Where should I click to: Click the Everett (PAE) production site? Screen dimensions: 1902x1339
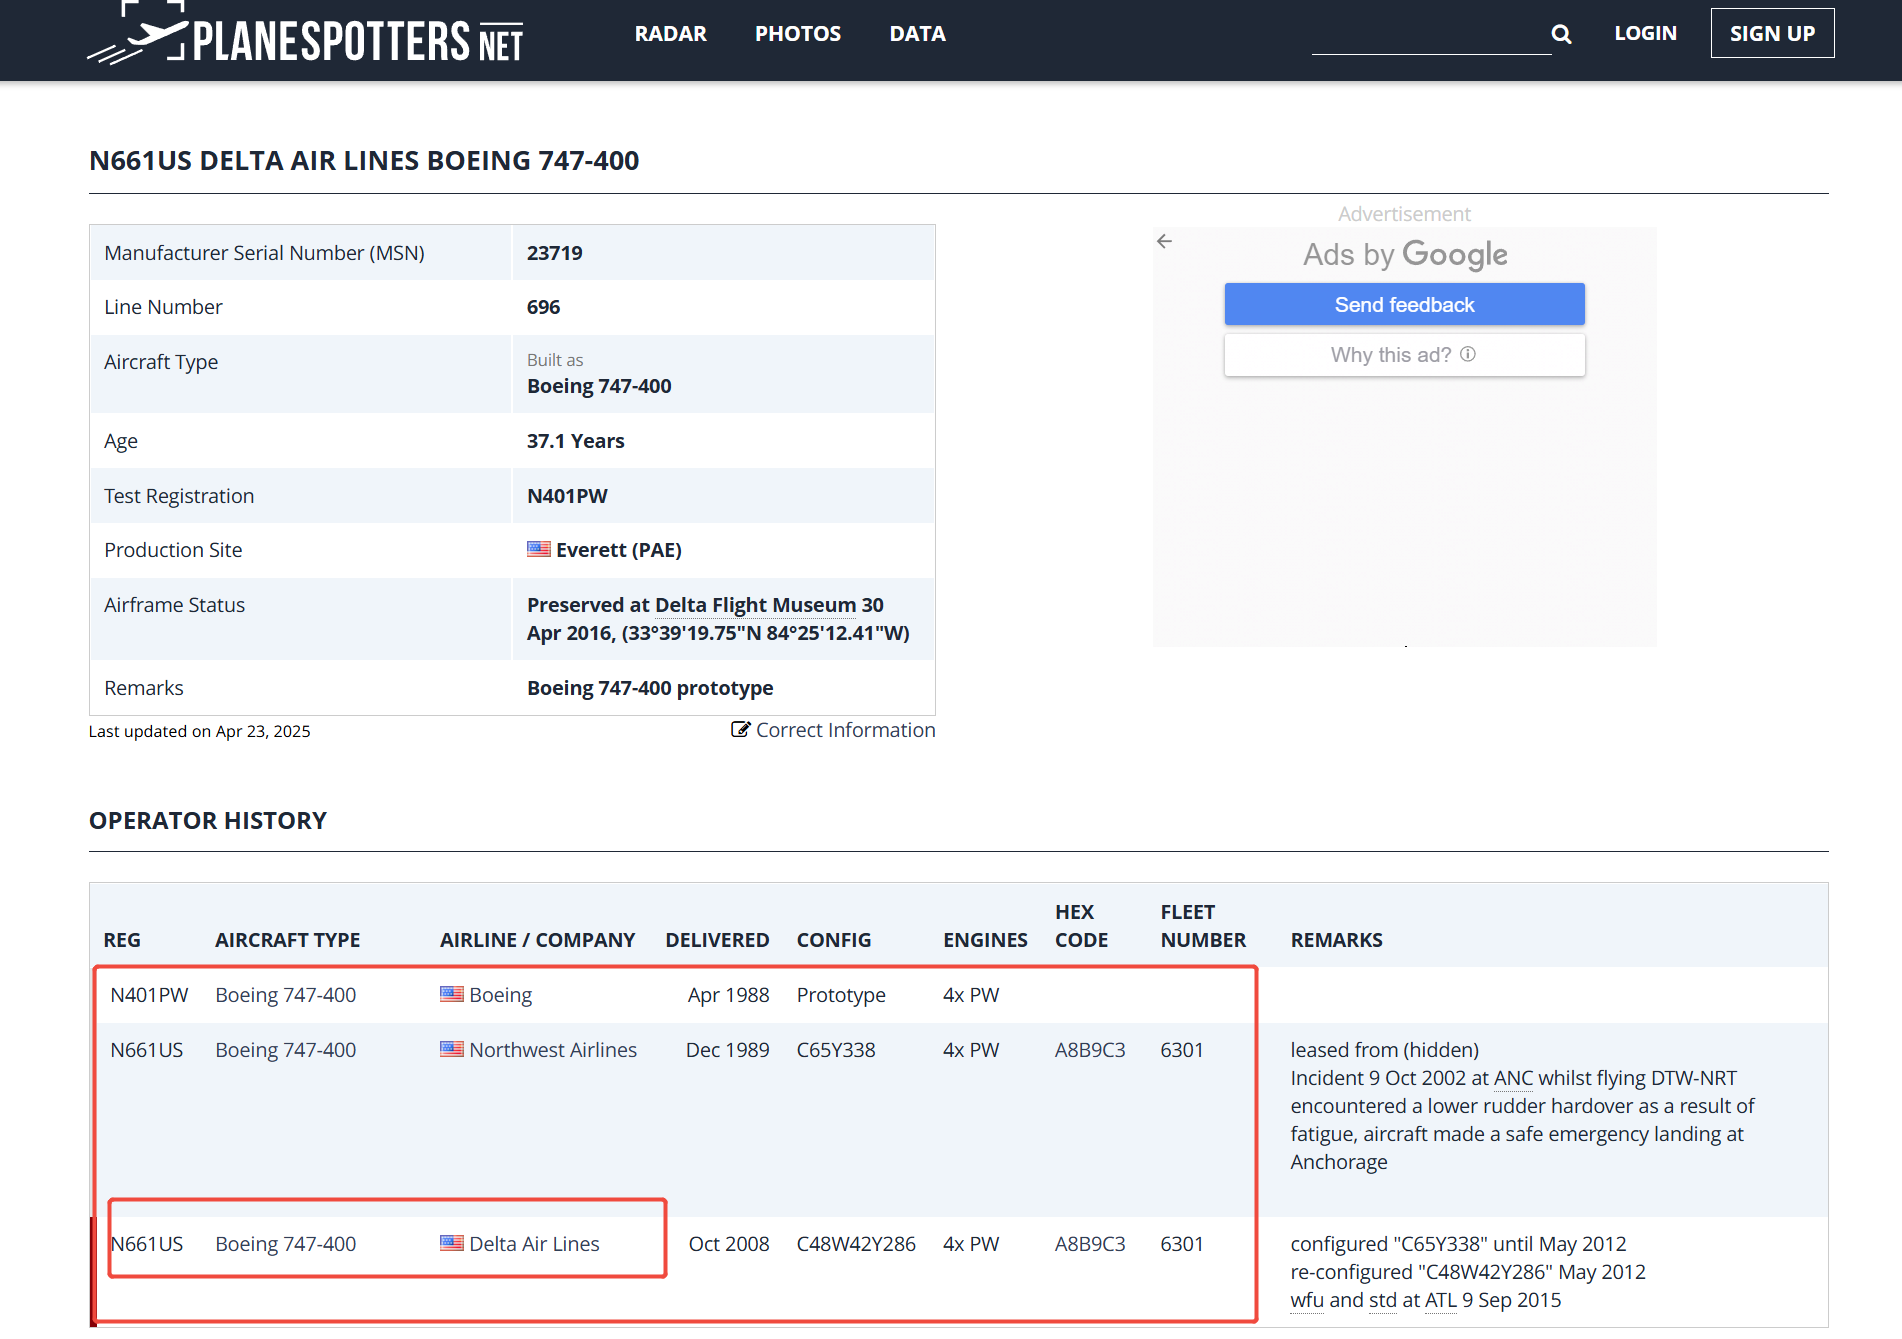[x=618, y=550]
